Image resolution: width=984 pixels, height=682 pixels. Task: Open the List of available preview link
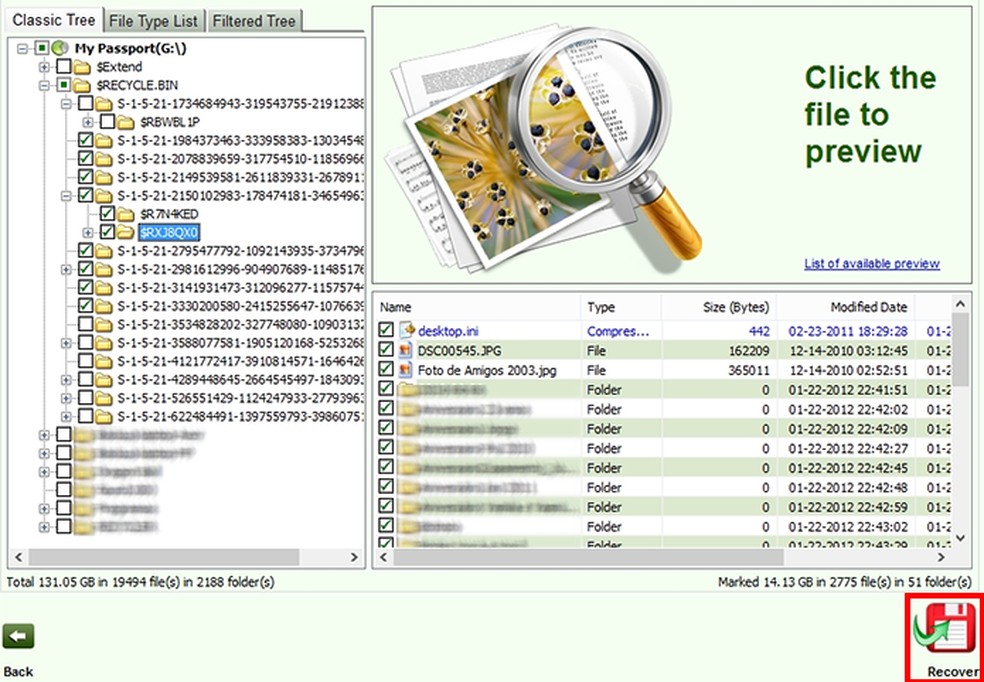pyautogui.click(x=871, y=264)
